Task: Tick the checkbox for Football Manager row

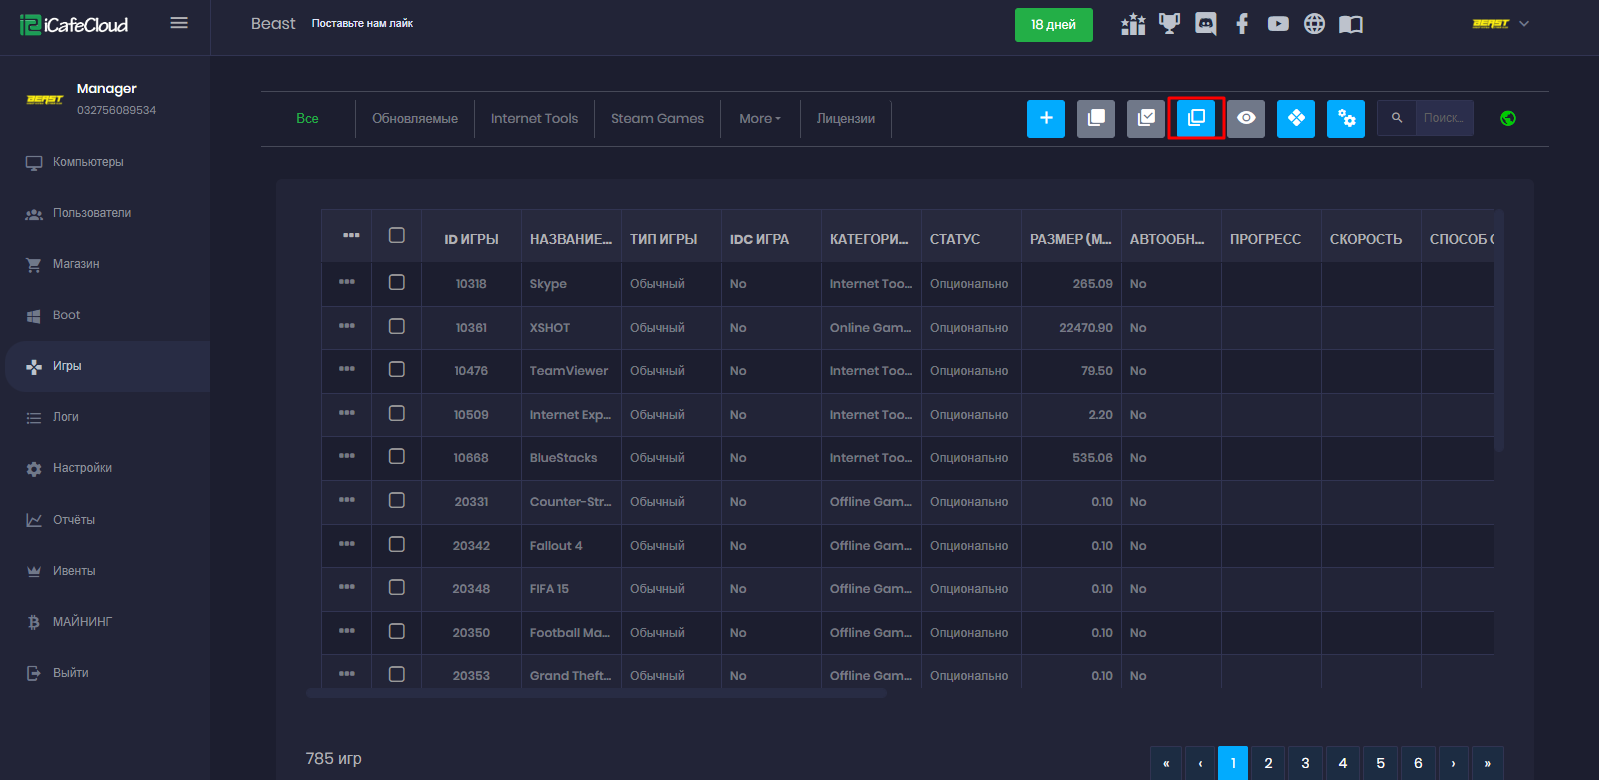Action: (x=397, y=631)
